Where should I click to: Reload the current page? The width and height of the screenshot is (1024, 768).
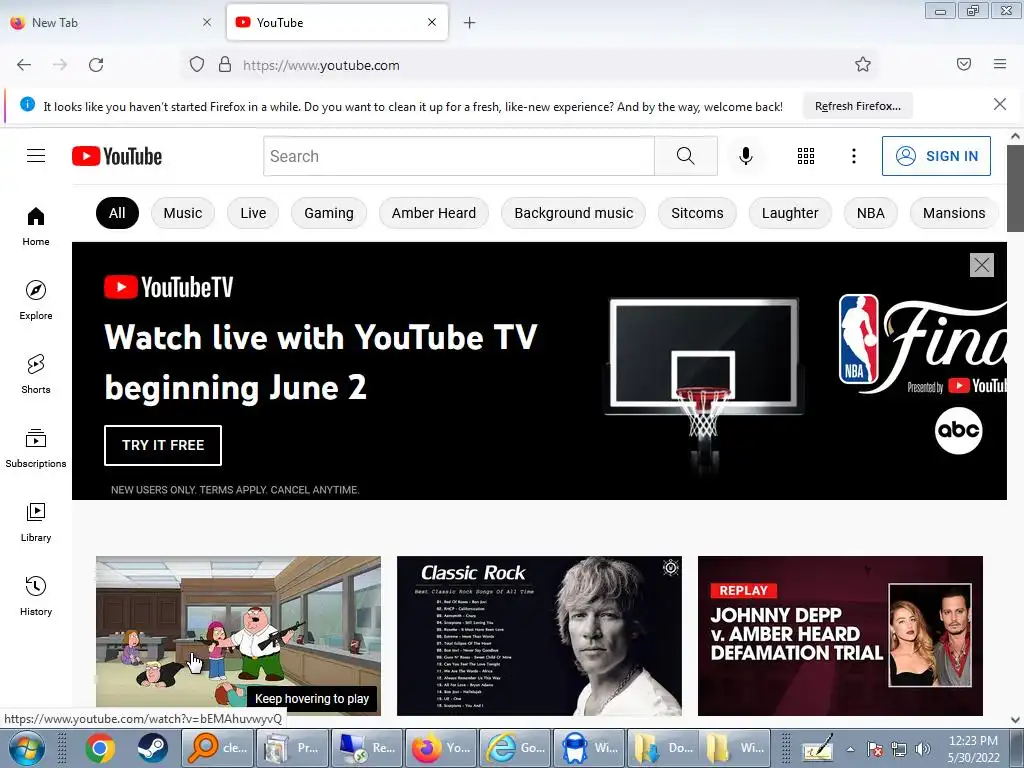click(96, 65)
